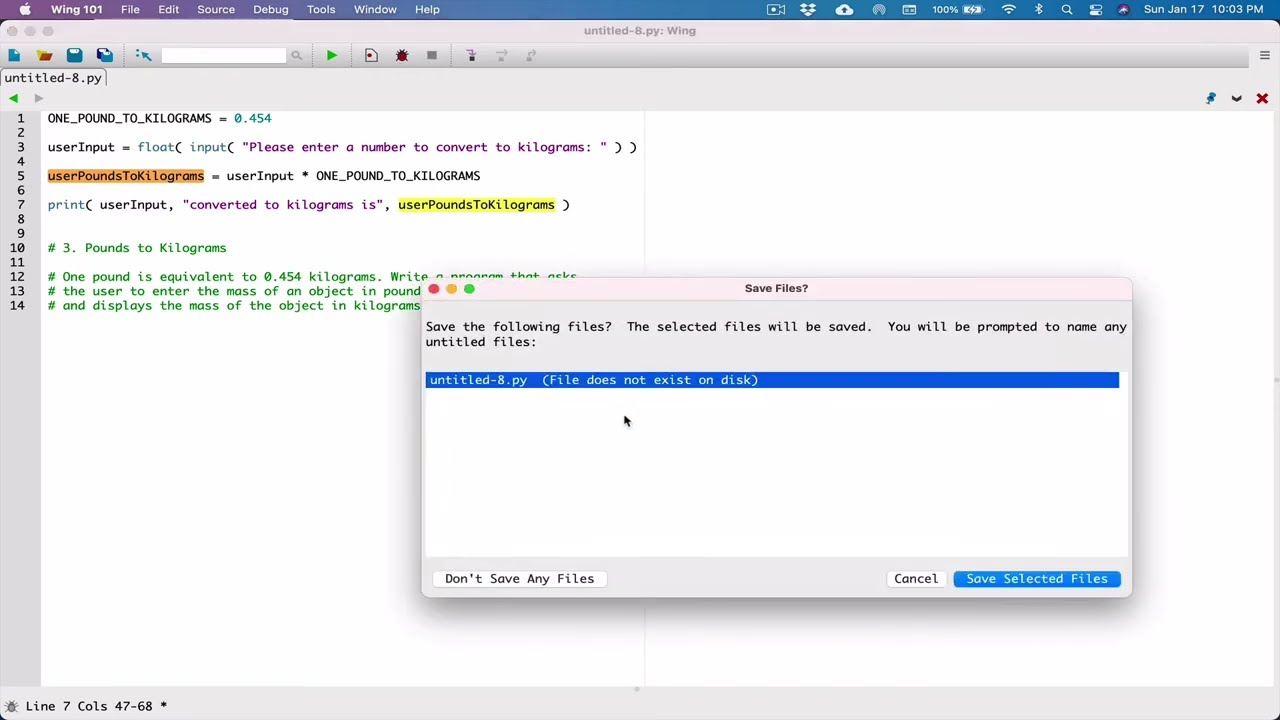This screenshot has height=720, width=1280.
Task: Open the Apple menu
Action: click(25, 9)
